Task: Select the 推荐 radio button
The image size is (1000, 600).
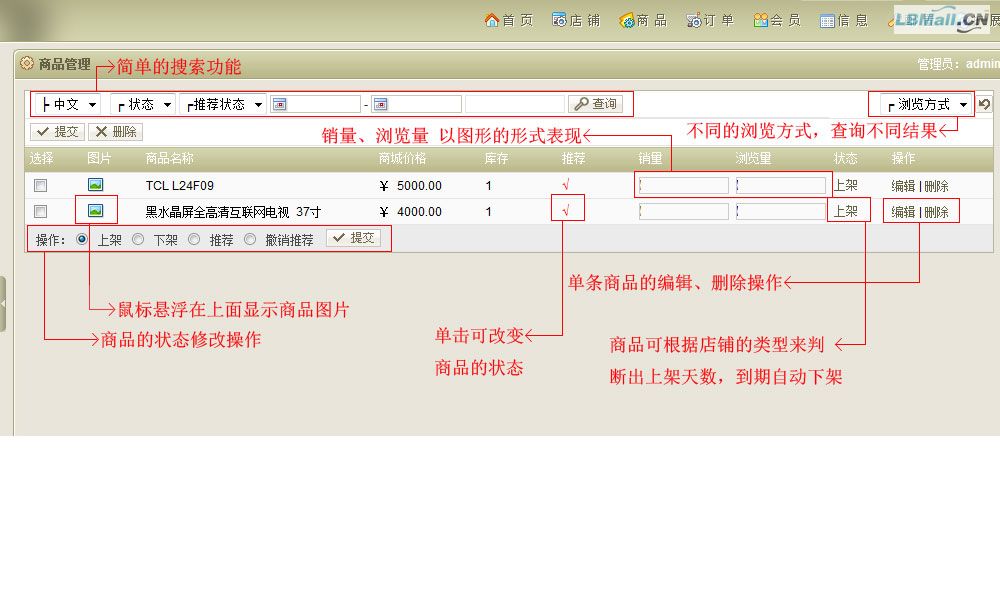Action: coord(194,239)
